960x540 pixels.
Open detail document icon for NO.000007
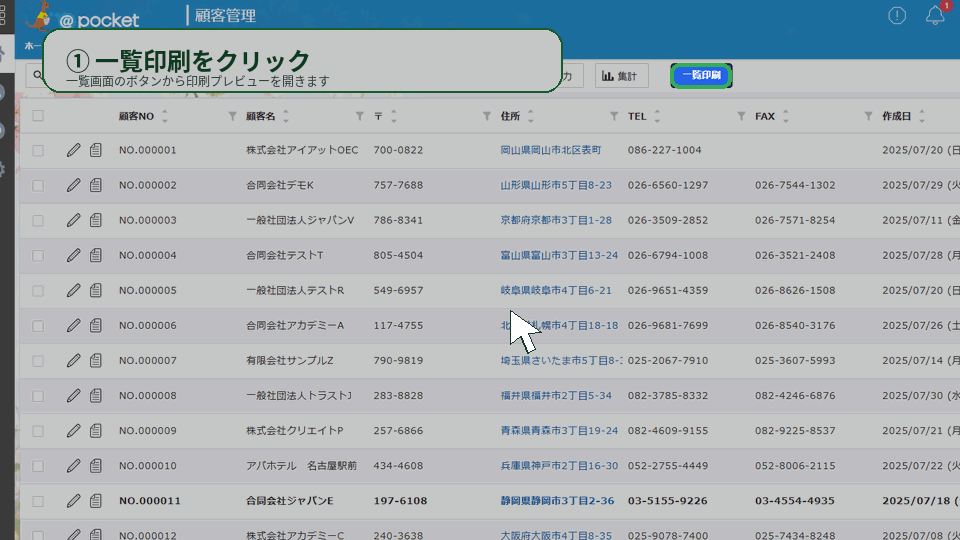(x=96, y=361)
